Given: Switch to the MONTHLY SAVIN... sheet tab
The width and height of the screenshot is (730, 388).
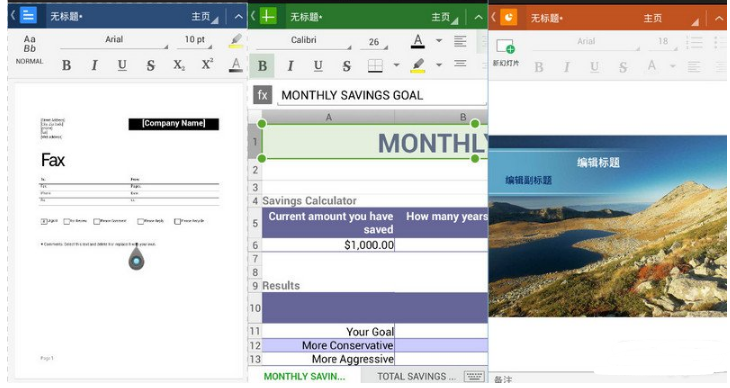Looking at the screenshot, I should tap(304, 376).
